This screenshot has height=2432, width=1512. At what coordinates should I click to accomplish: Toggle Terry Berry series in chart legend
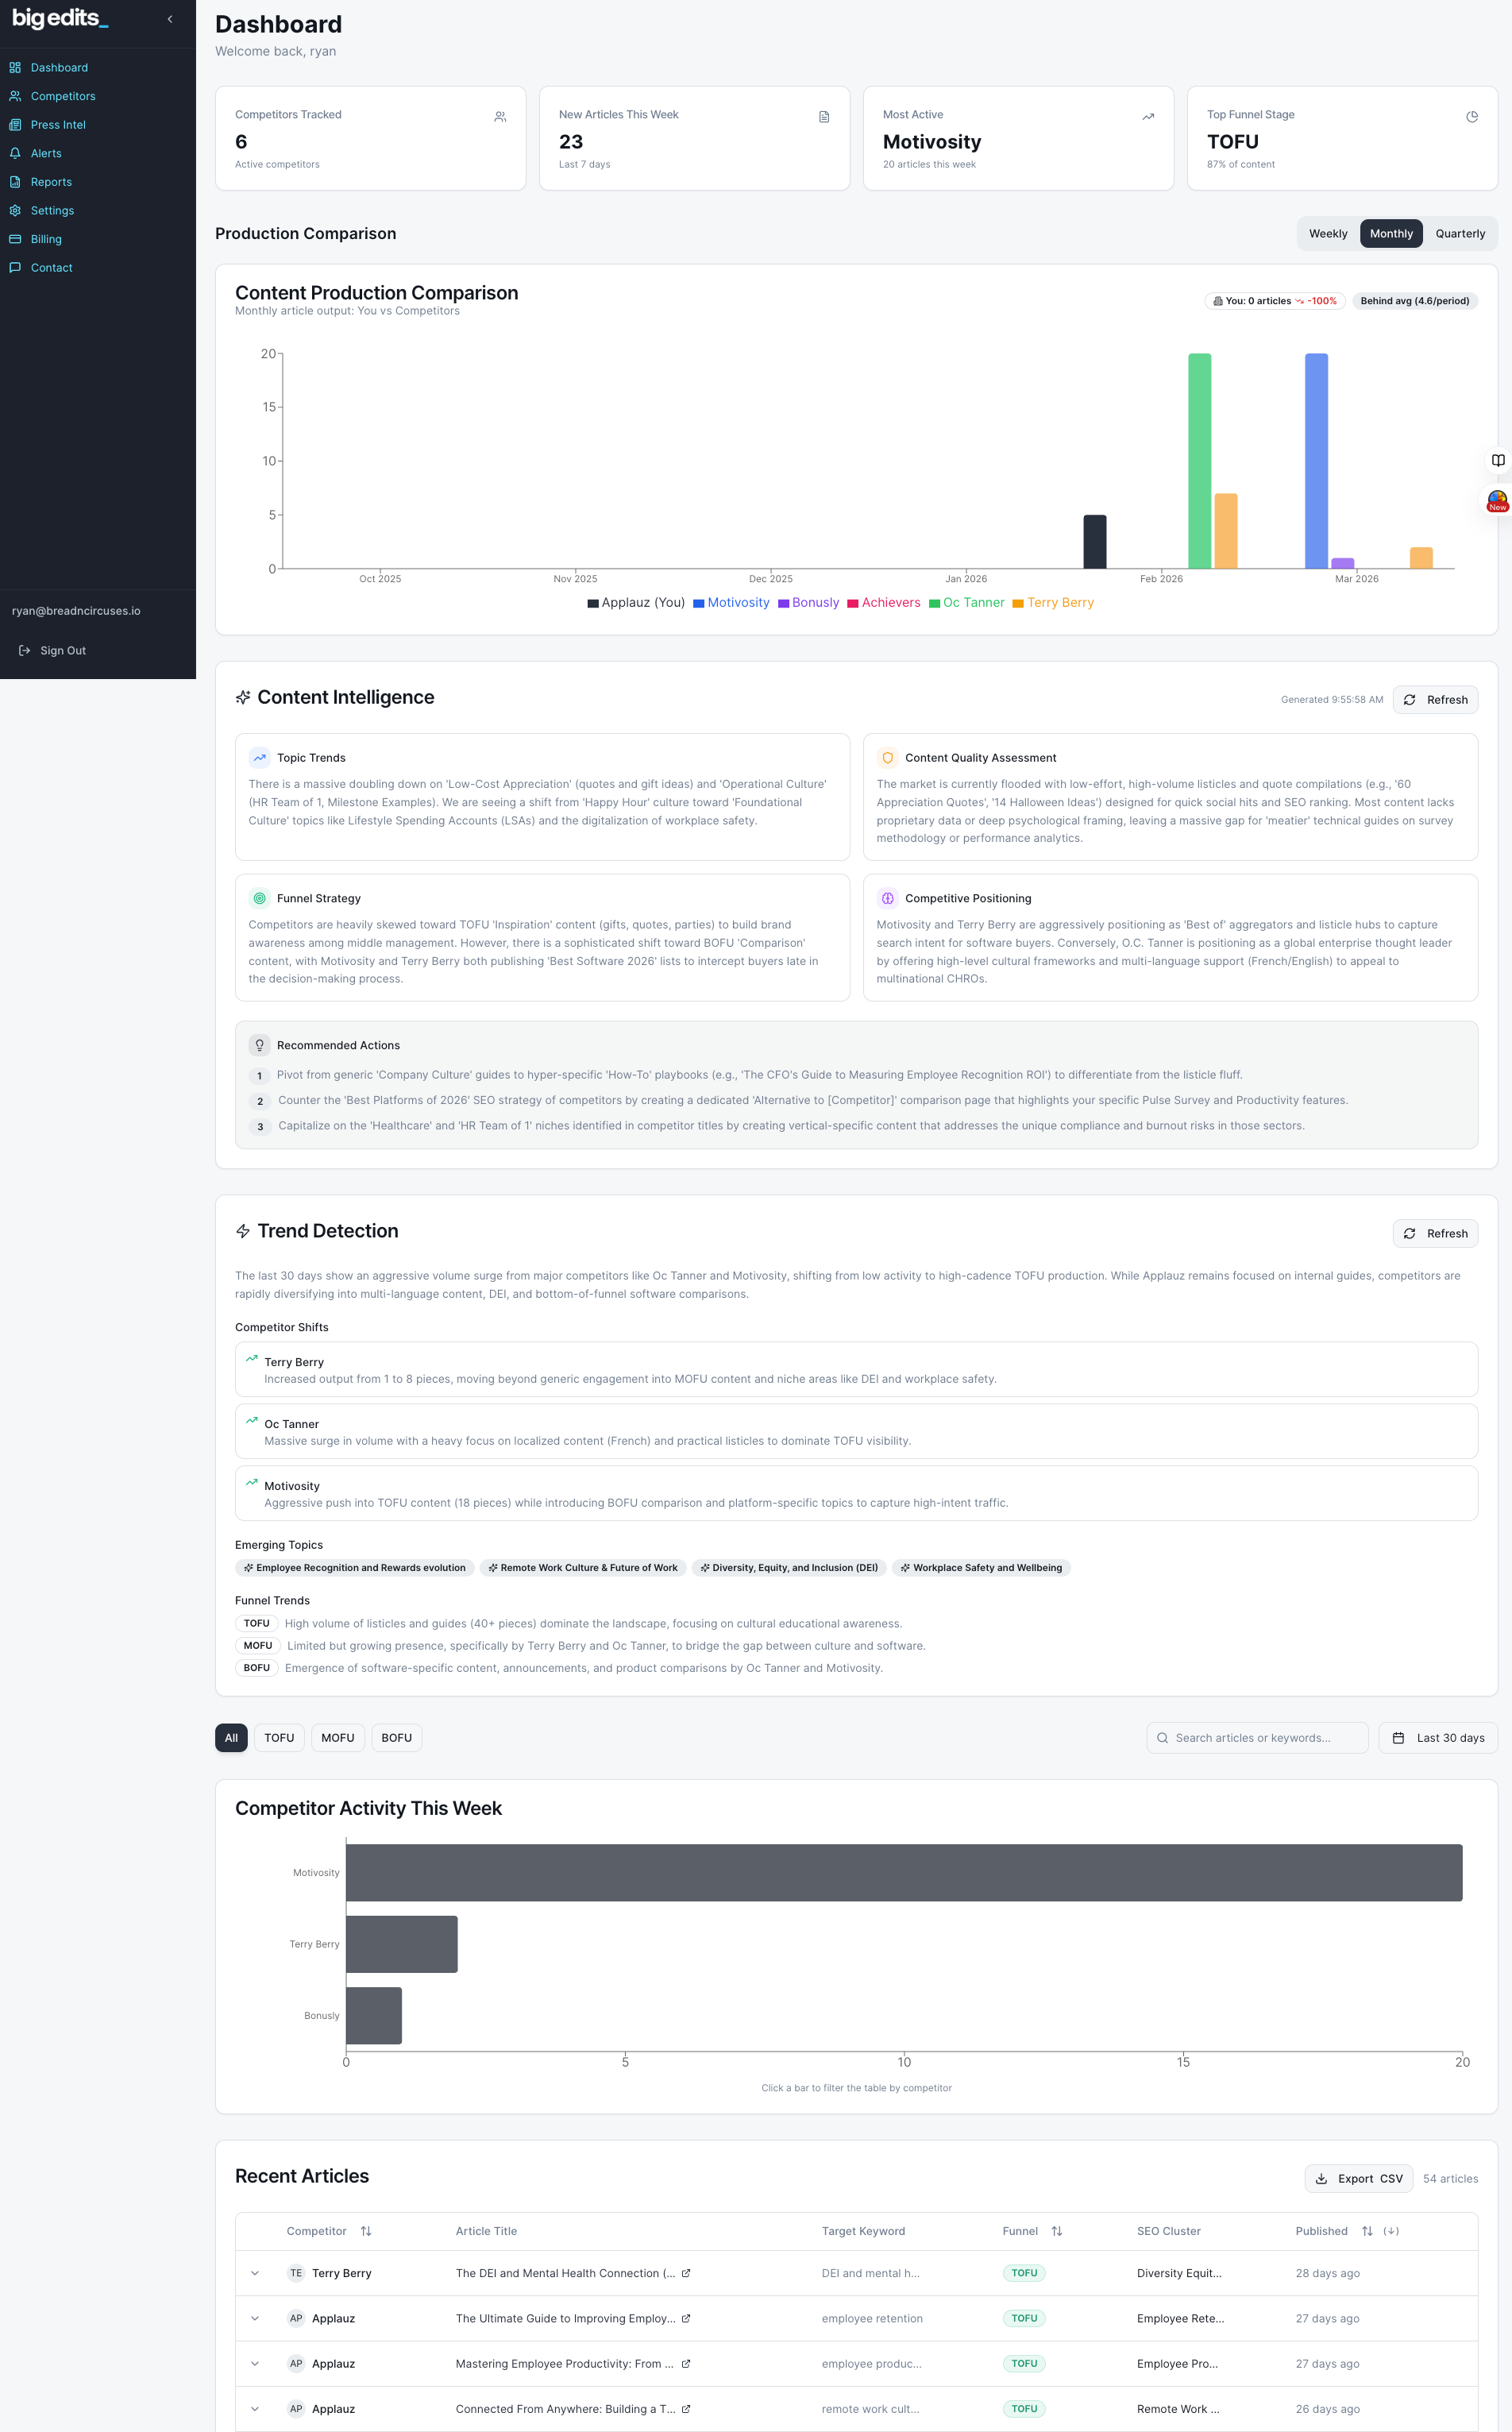point(1053,603)
